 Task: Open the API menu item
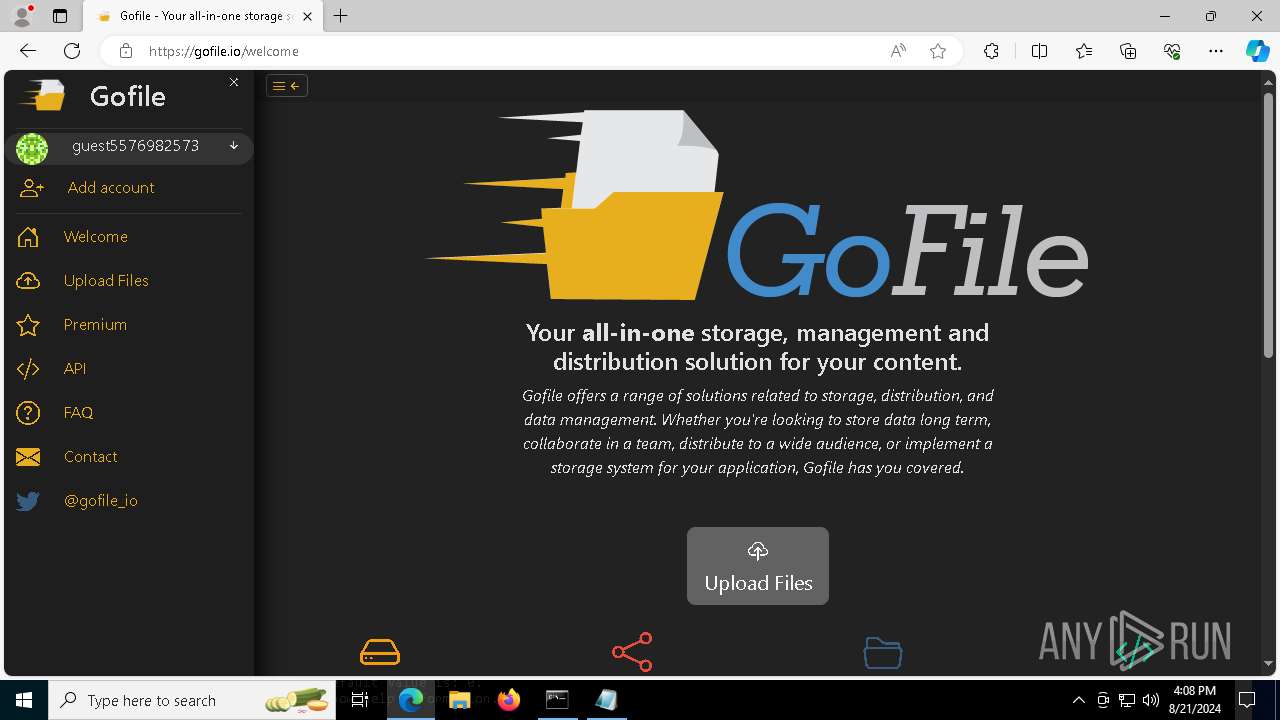75,369
